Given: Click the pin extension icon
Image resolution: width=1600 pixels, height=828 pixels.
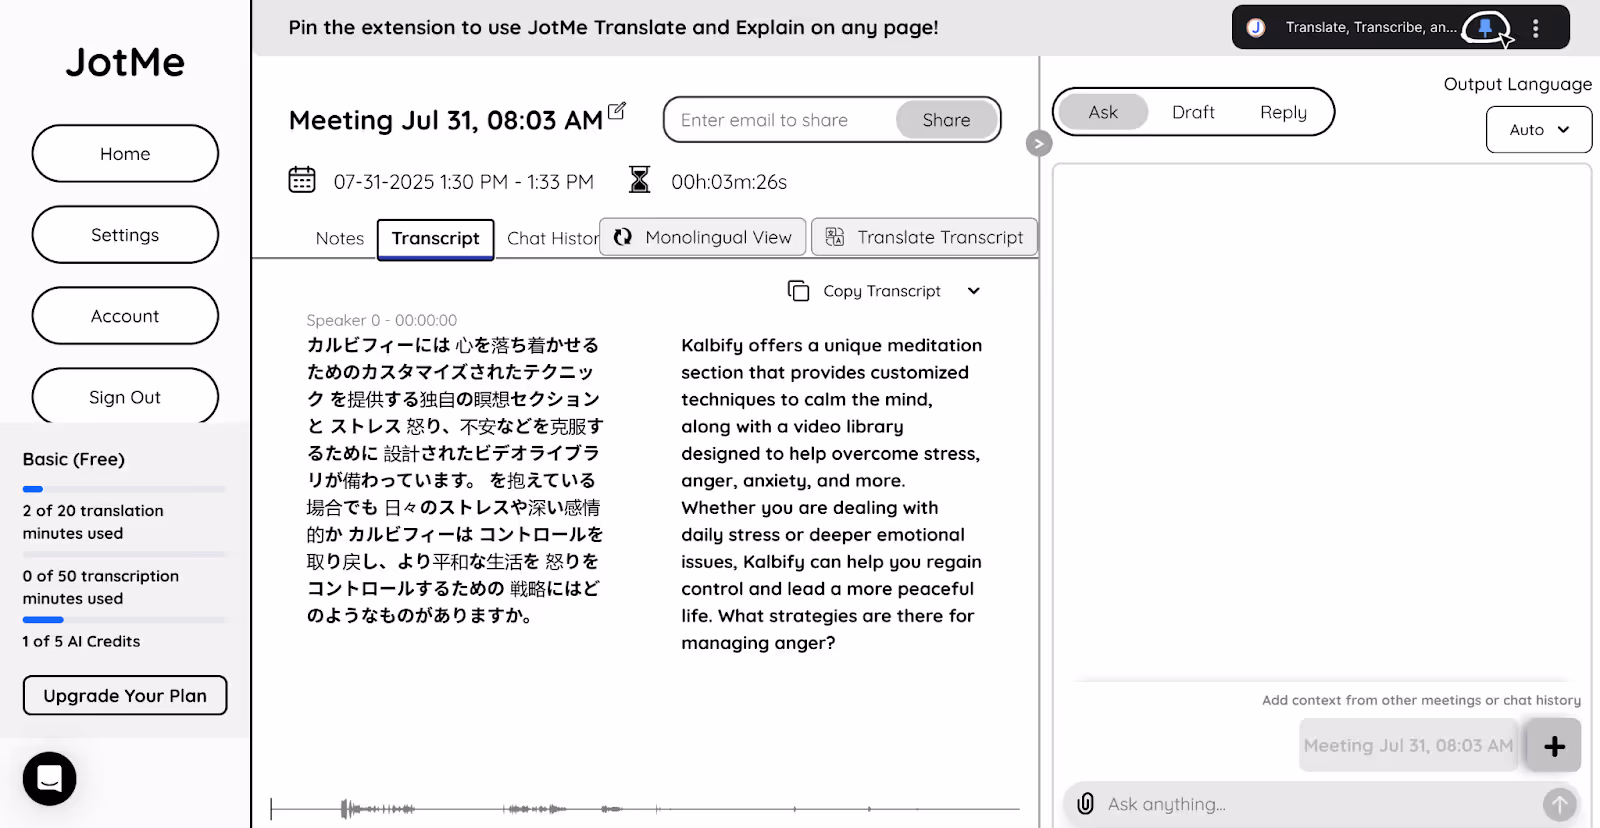Looking at the screenshot, I should pos(1485,27).
